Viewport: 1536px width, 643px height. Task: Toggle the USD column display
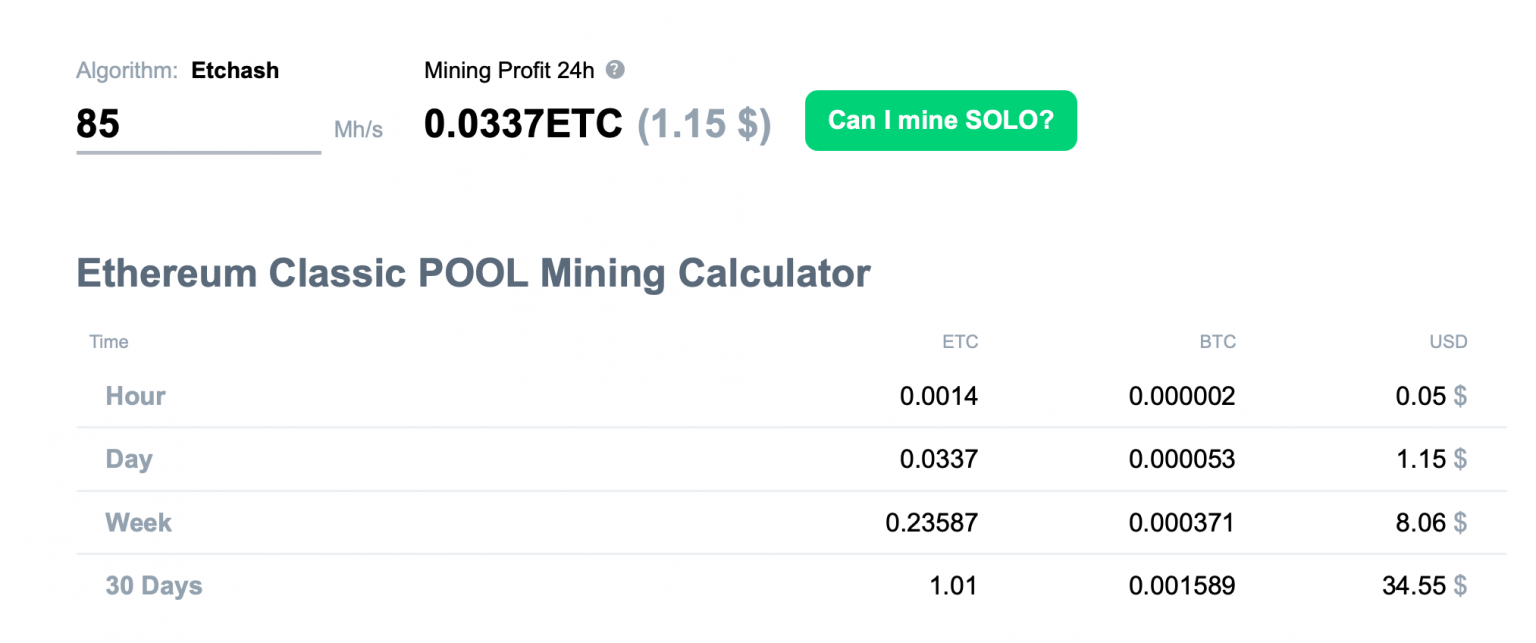pyautogui.click(x=1448, y=341)
